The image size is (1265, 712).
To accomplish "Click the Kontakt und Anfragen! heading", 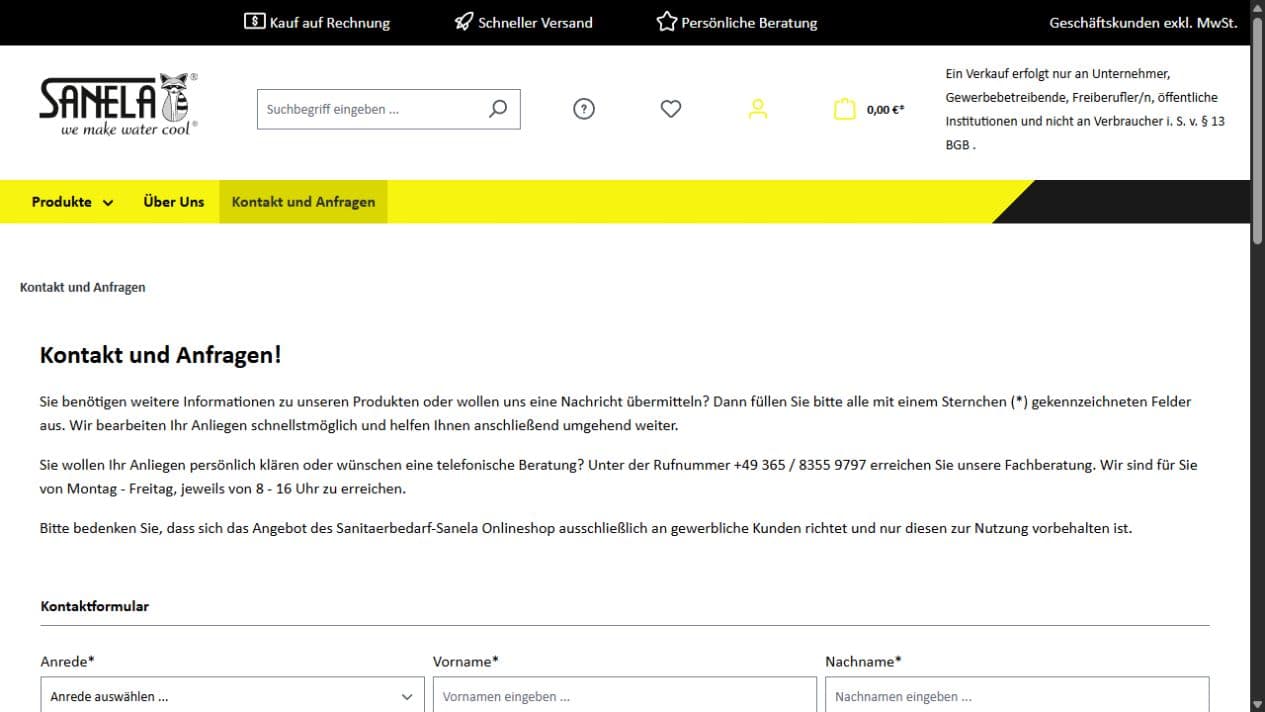I will [x=161, y=354].
